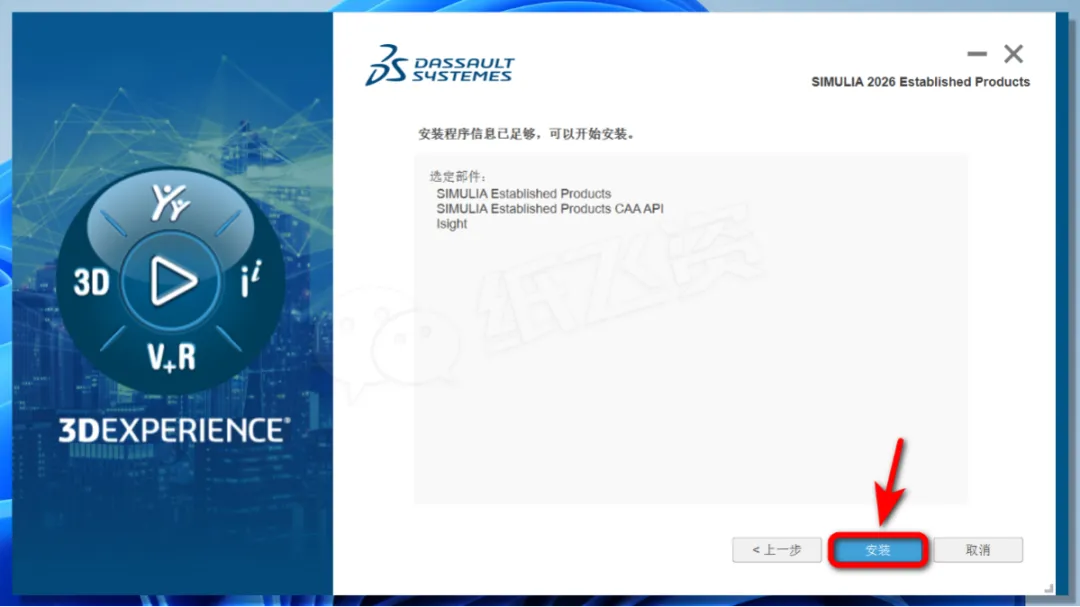Go back with the 上一步 button
This screenshot has width=1080, height=607.
click(x=777, y=550)
